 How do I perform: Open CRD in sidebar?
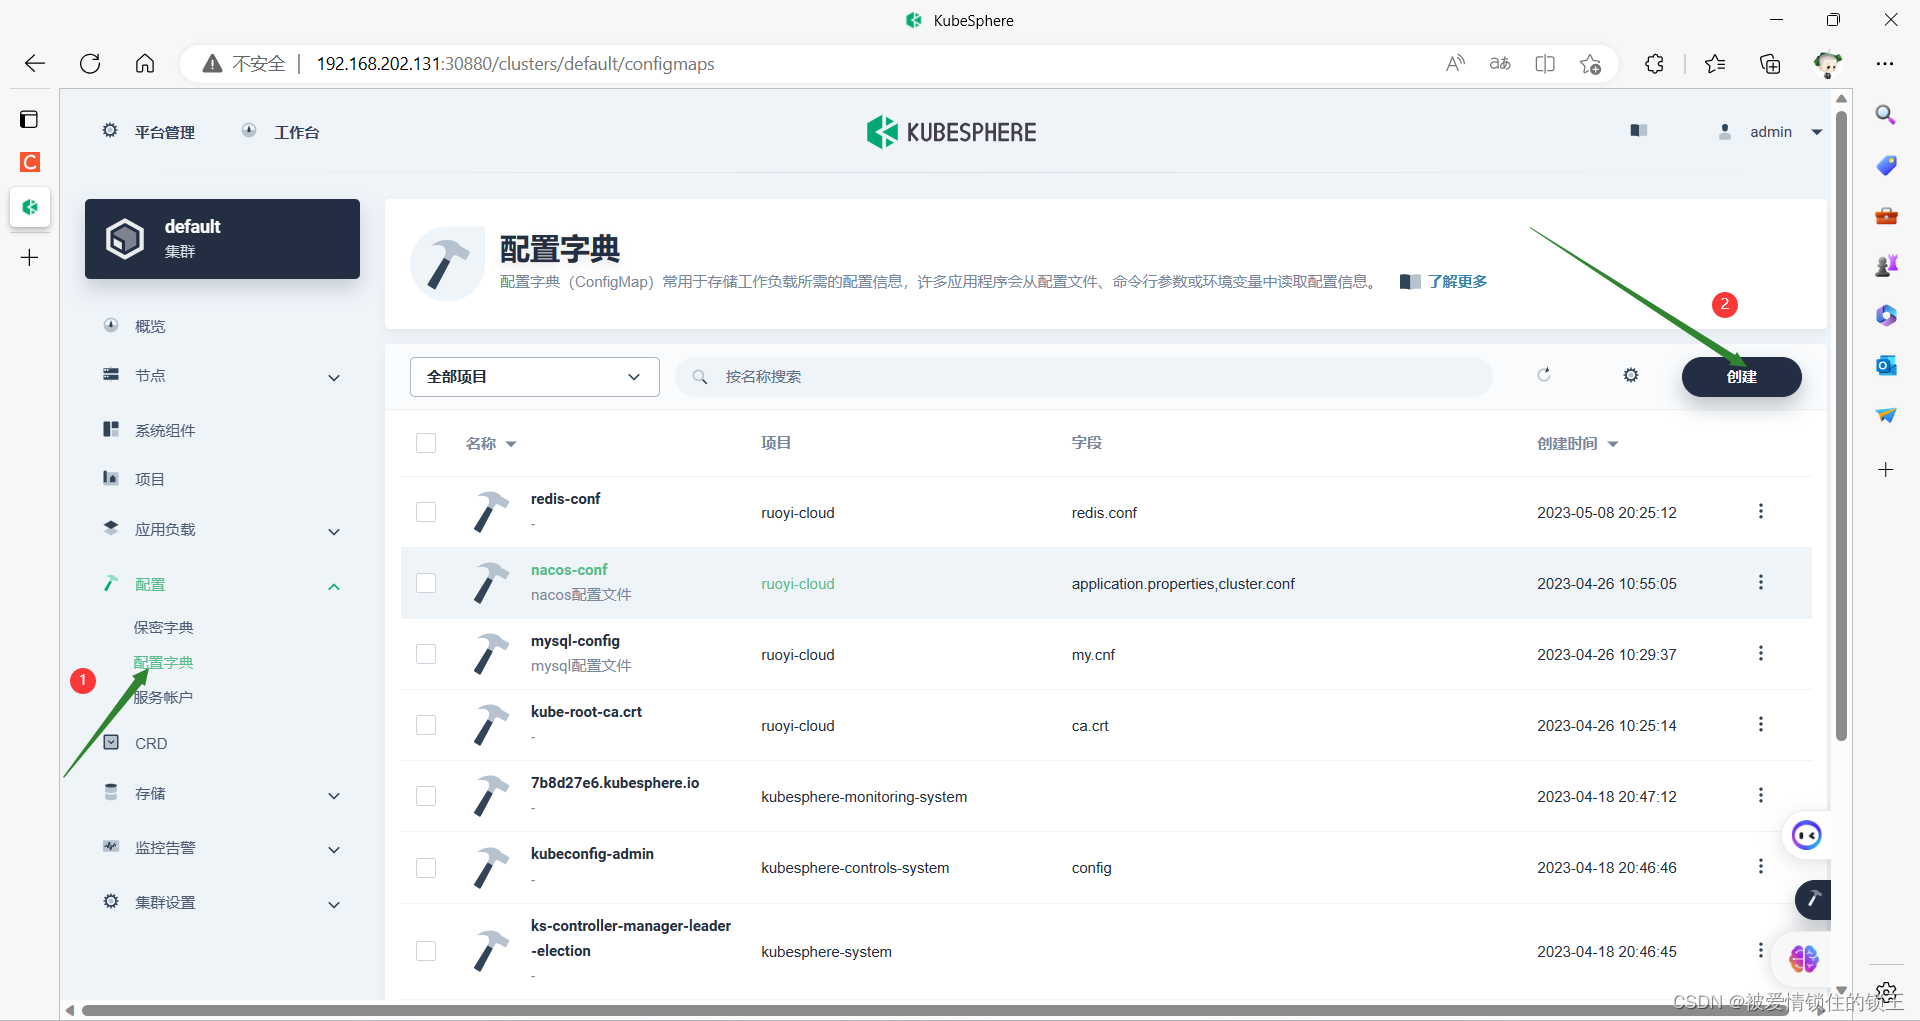[151, 743]
